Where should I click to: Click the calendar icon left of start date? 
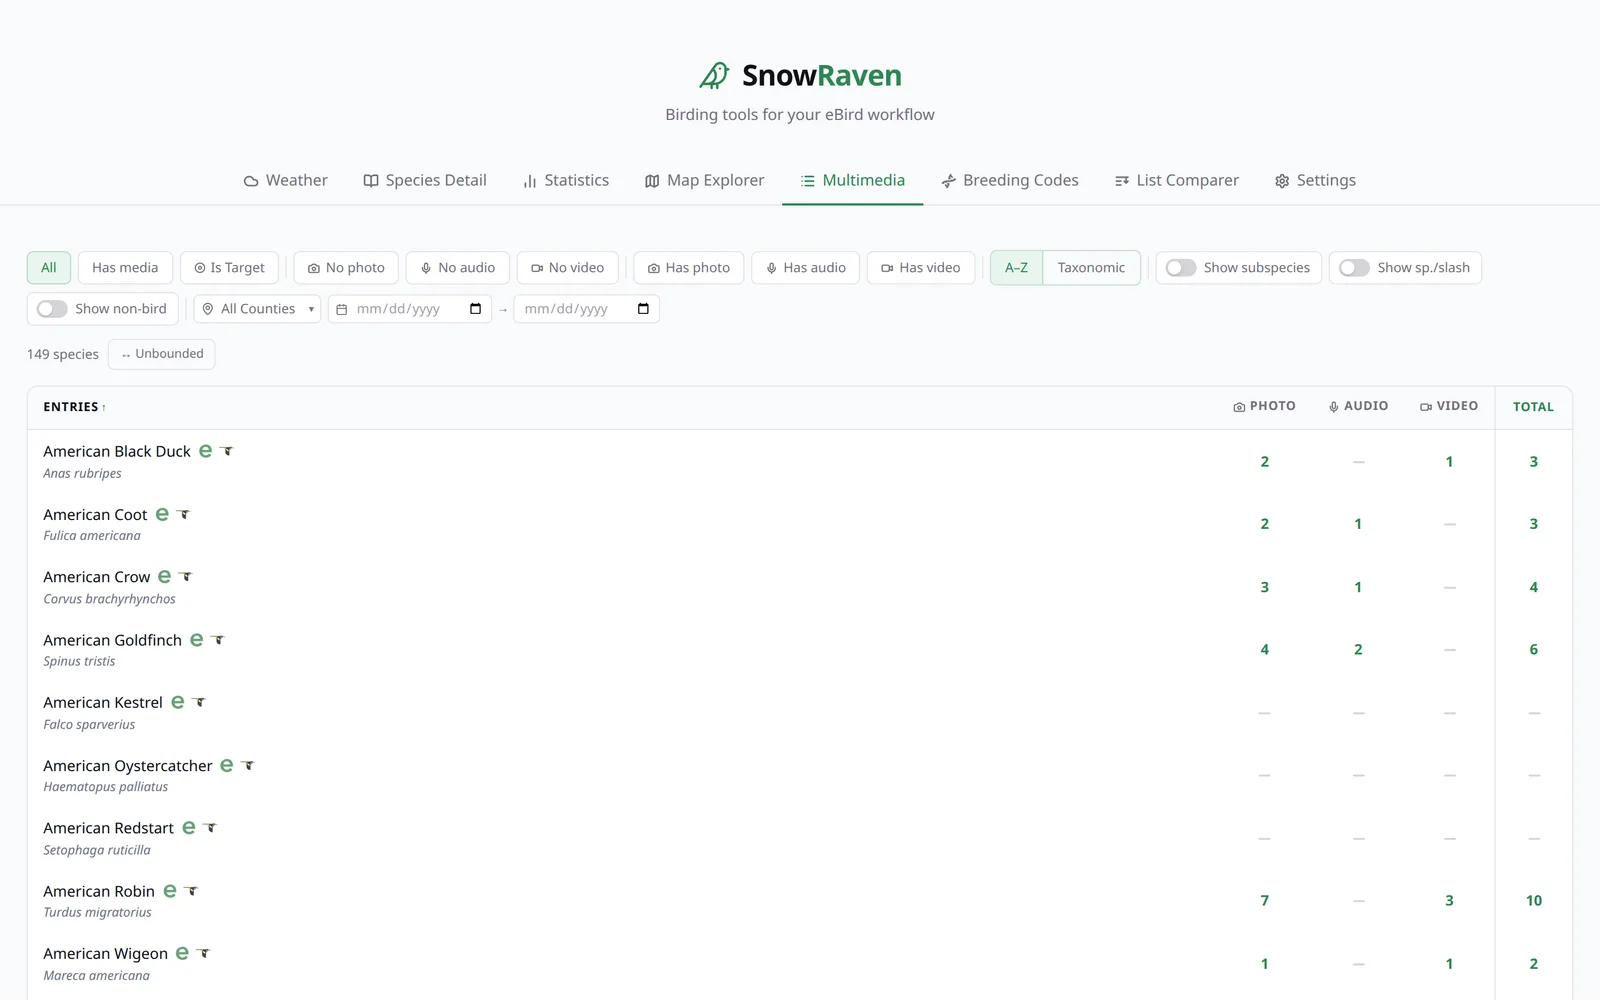click(x=342, y=310)
